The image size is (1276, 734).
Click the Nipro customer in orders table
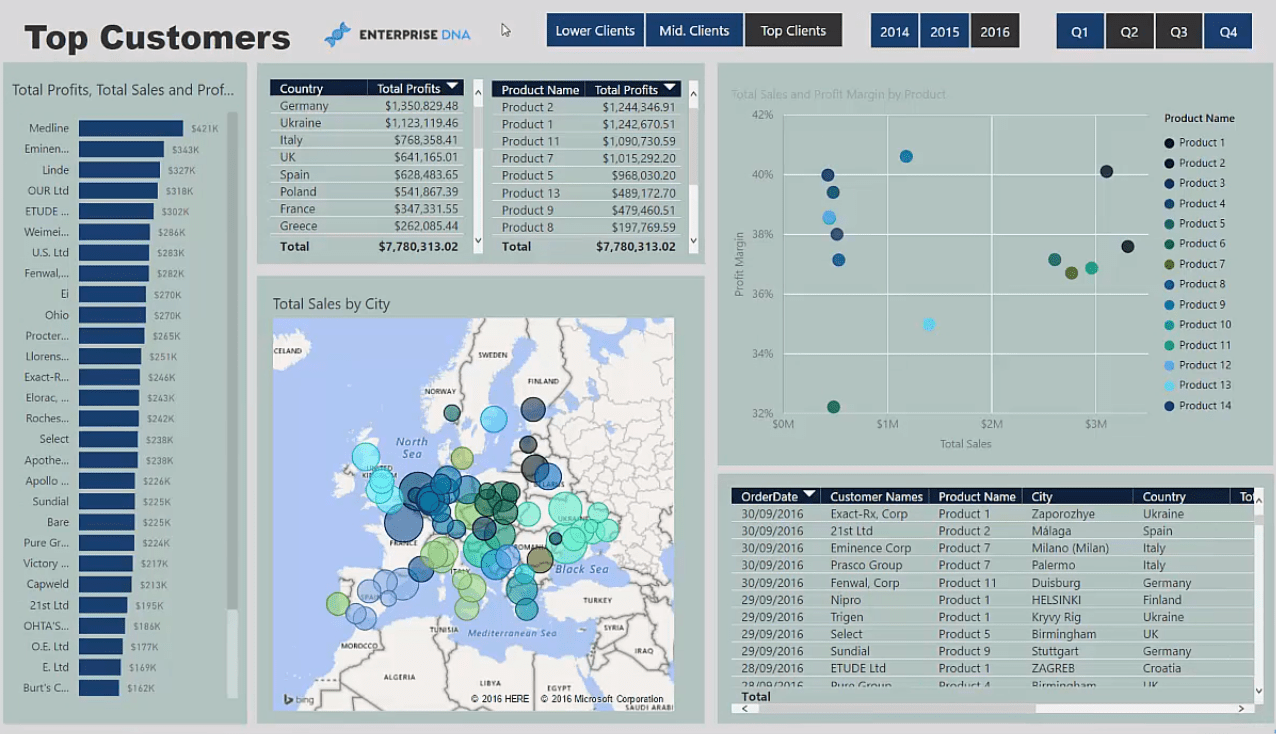coord(845,600)
